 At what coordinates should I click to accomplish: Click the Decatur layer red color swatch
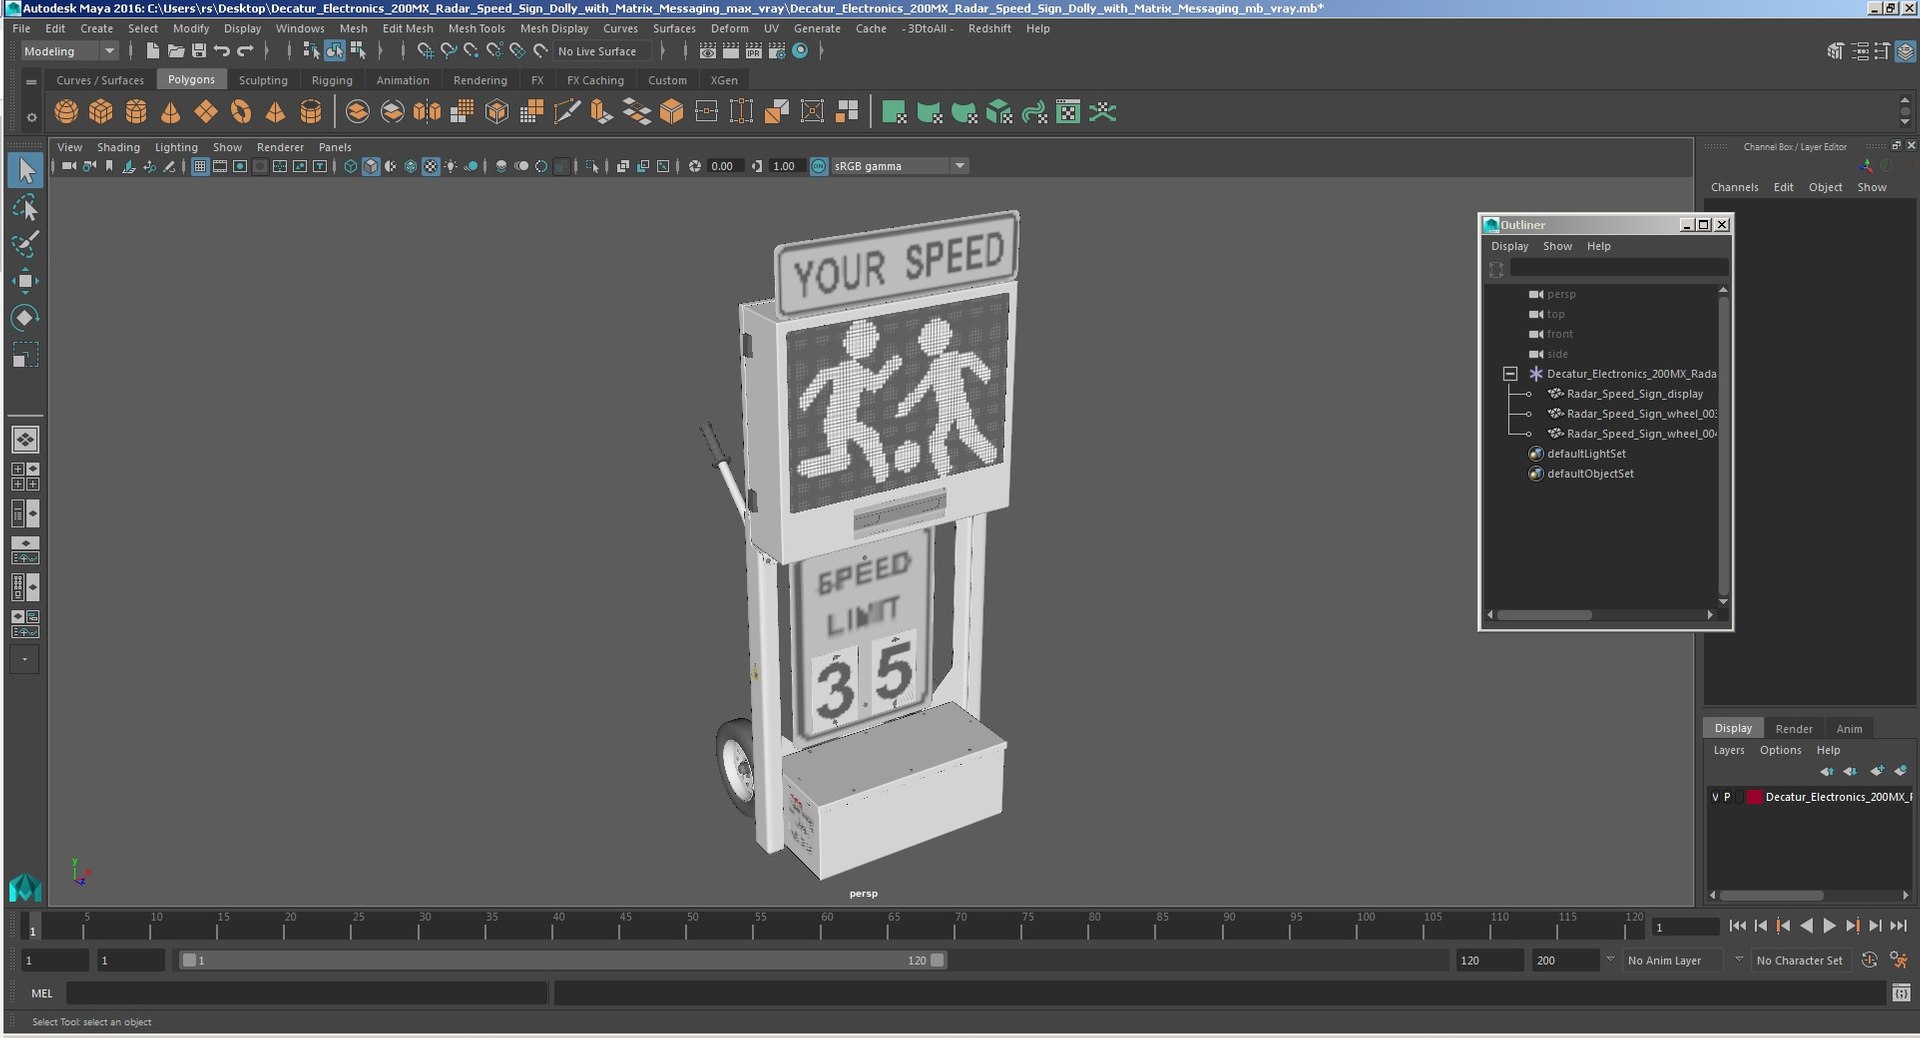1754,797
